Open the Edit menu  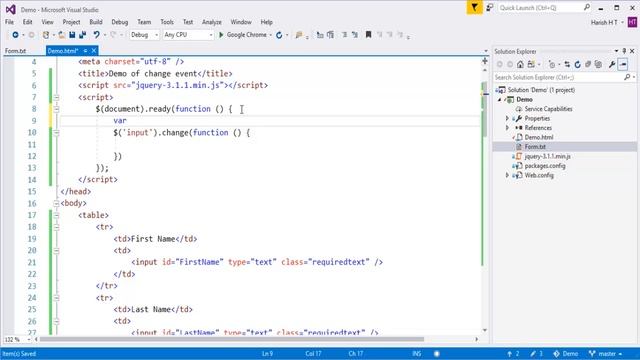click(27, 22)
